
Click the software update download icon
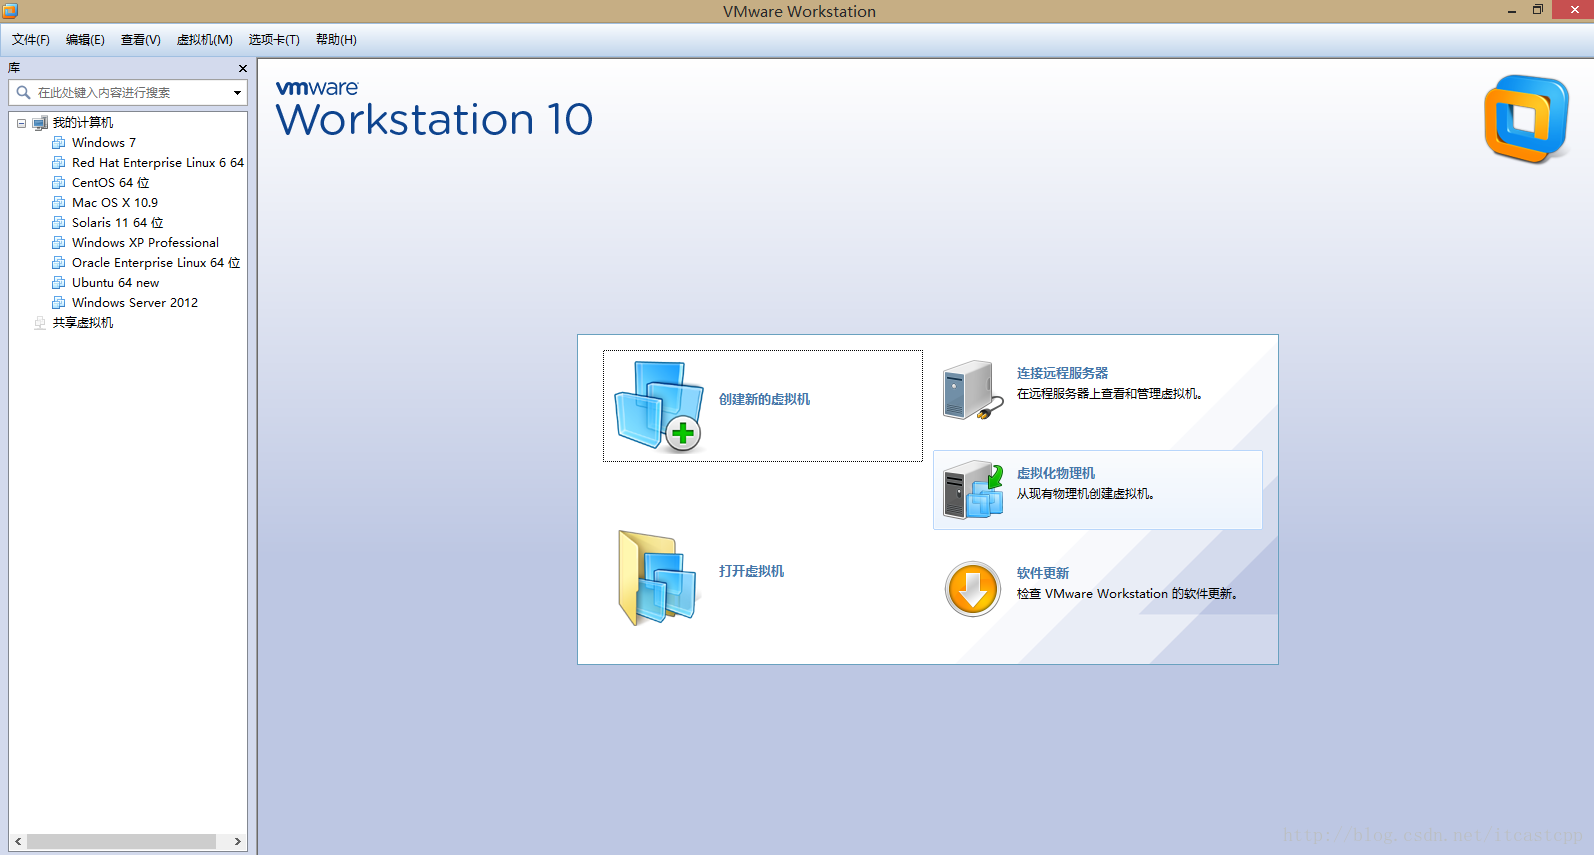point(973,589)
